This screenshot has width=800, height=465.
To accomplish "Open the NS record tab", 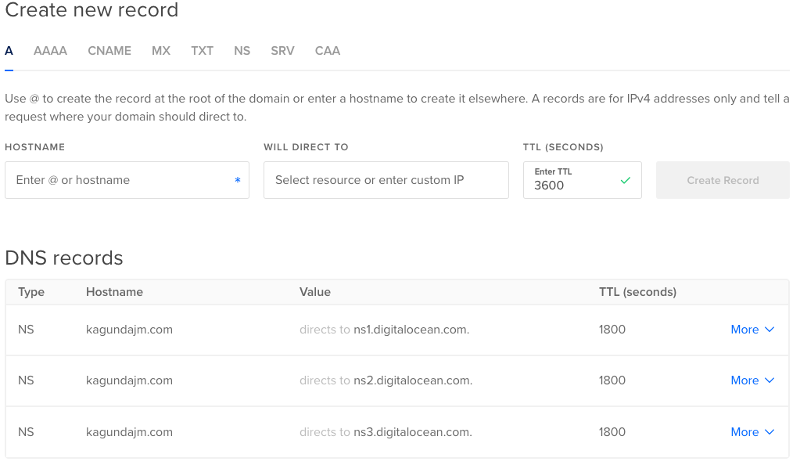I will point(242,51).
